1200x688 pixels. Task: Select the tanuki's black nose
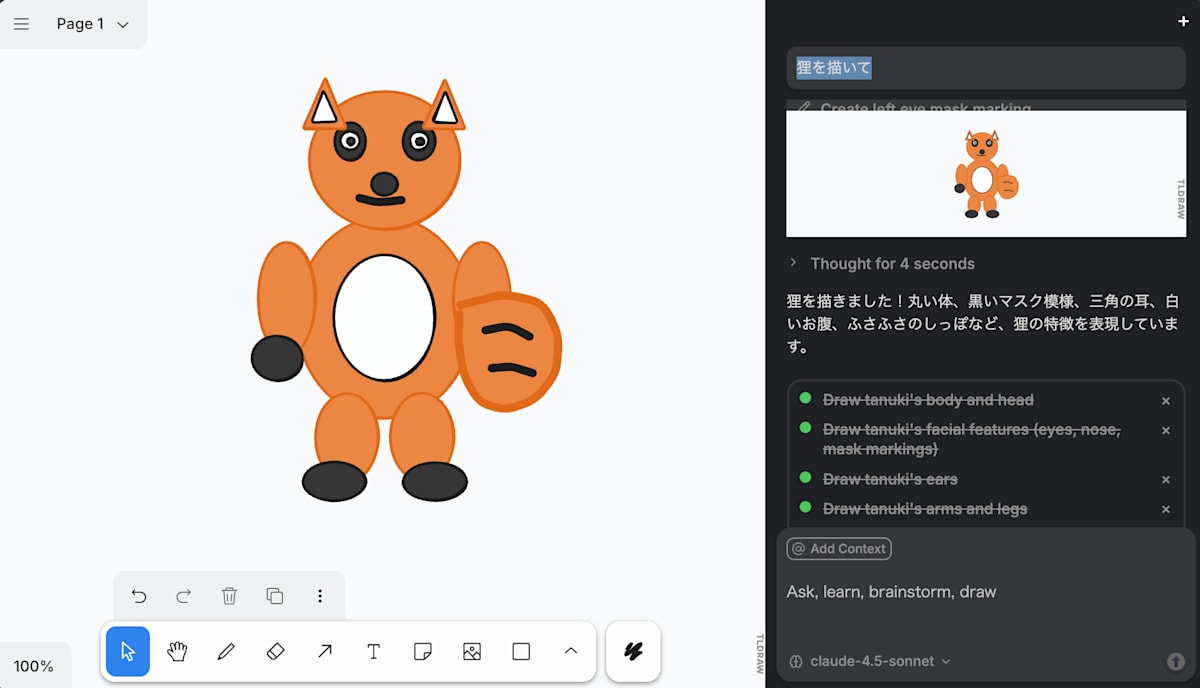384,184
